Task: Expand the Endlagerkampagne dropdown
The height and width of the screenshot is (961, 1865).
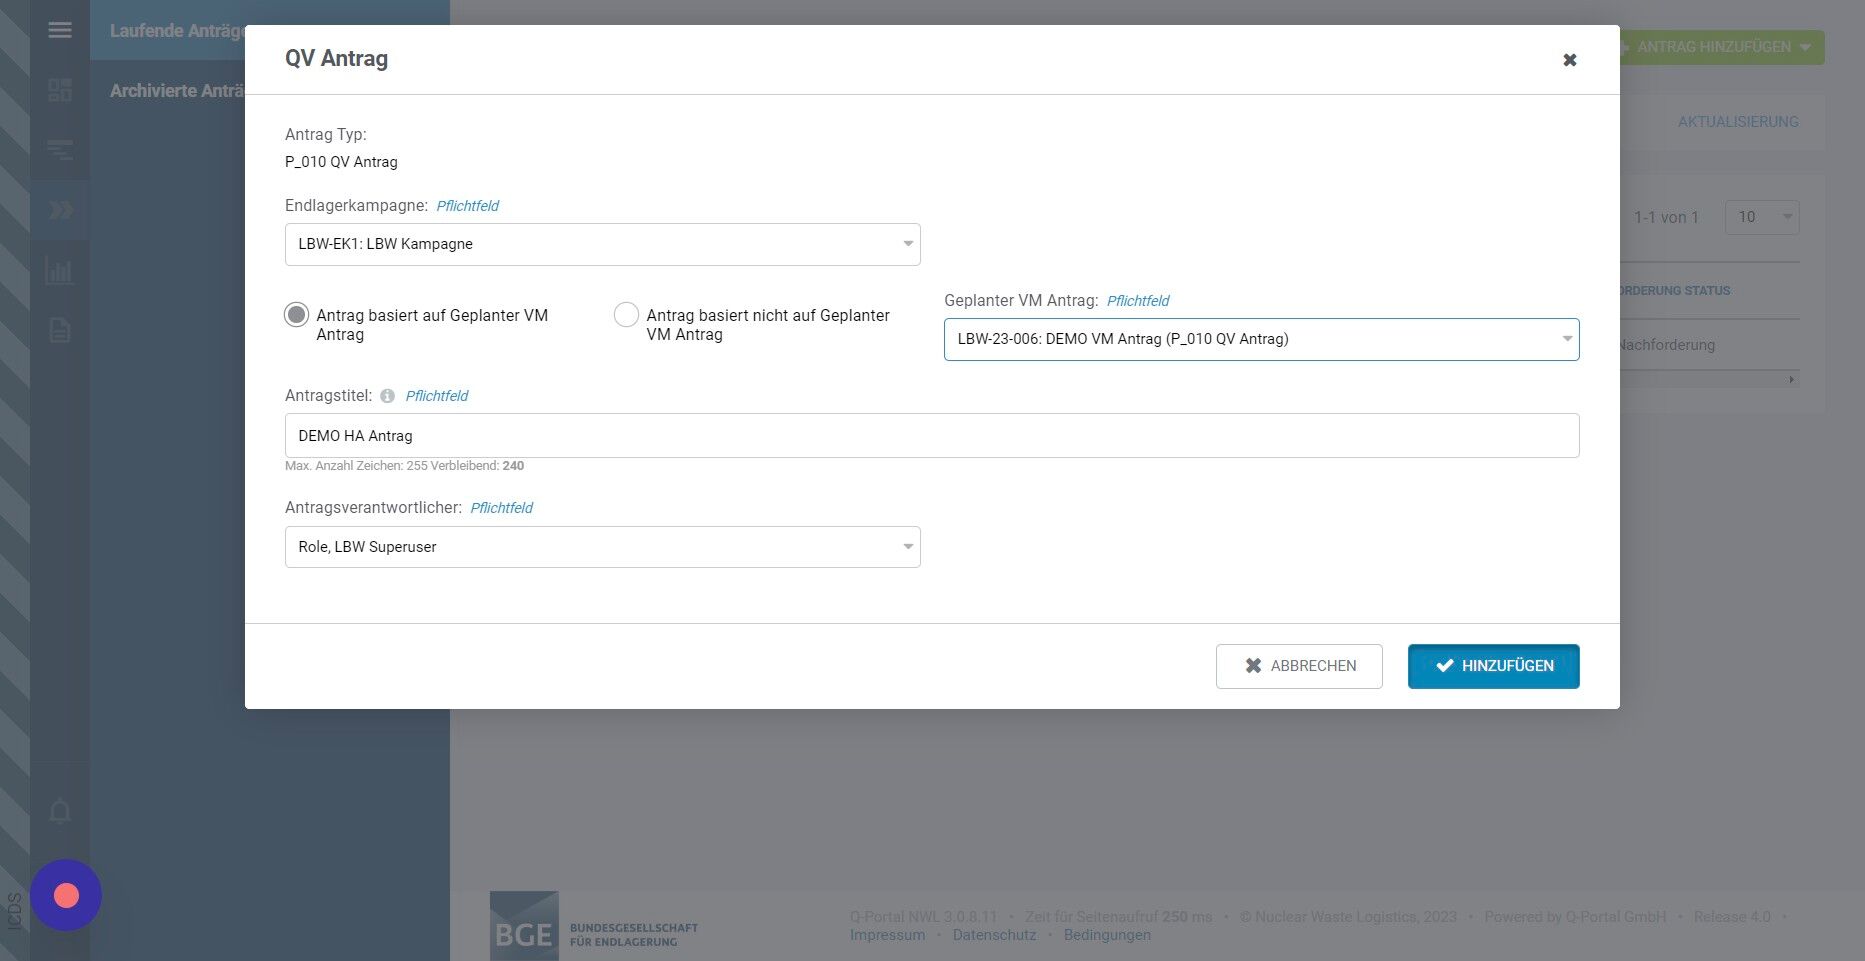Action: (x=602, y=244)
